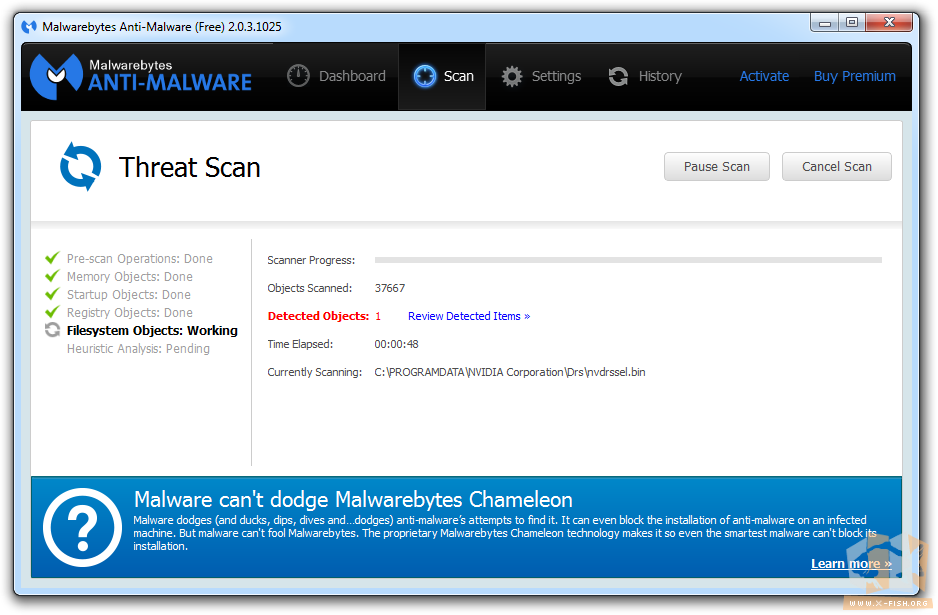Click Memory Objects: Done text
The width and height of the screenshot is (938, 615).
130,276
